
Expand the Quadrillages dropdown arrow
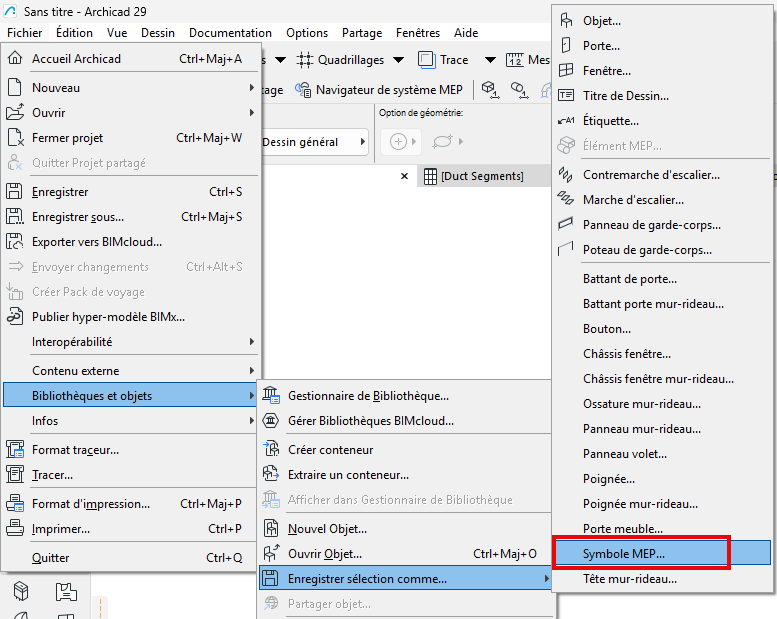(398, 60)
